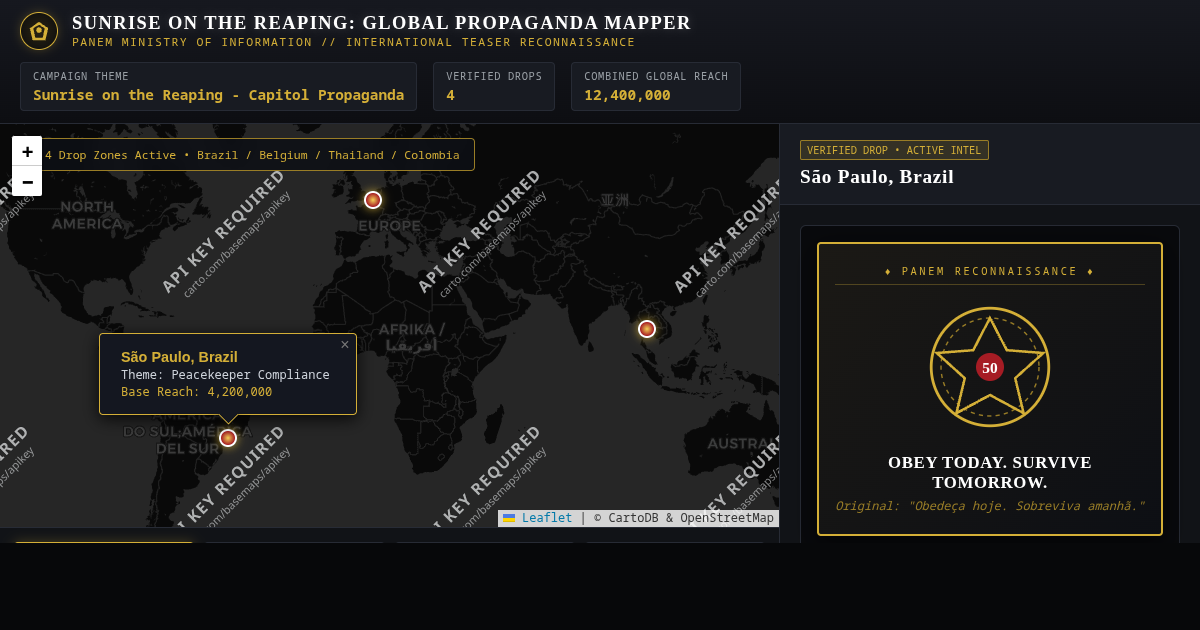Screen dimensions: 1200x630
Task: Click the 4 Drop Zones Active banner
Action: (x=252, y=155)
